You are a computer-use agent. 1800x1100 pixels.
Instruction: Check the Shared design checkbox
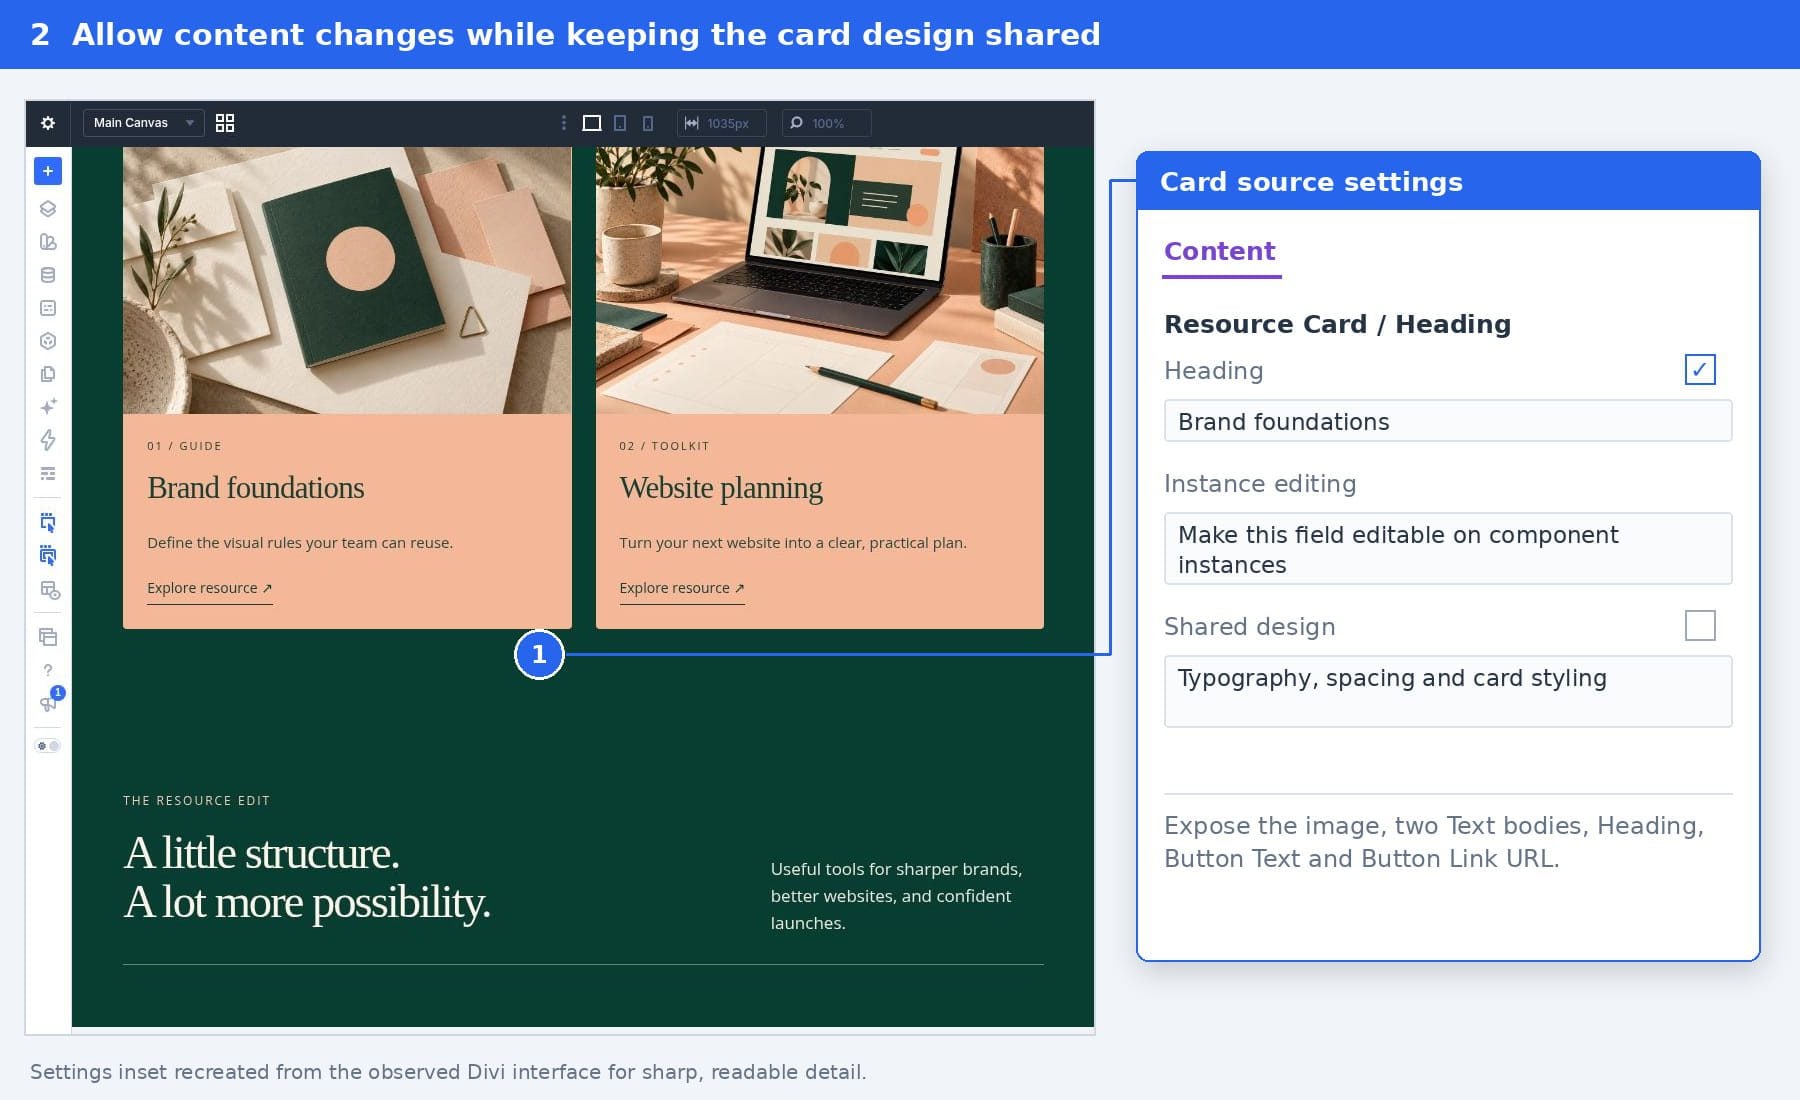pyautogui.click(x=1700, y=626)
